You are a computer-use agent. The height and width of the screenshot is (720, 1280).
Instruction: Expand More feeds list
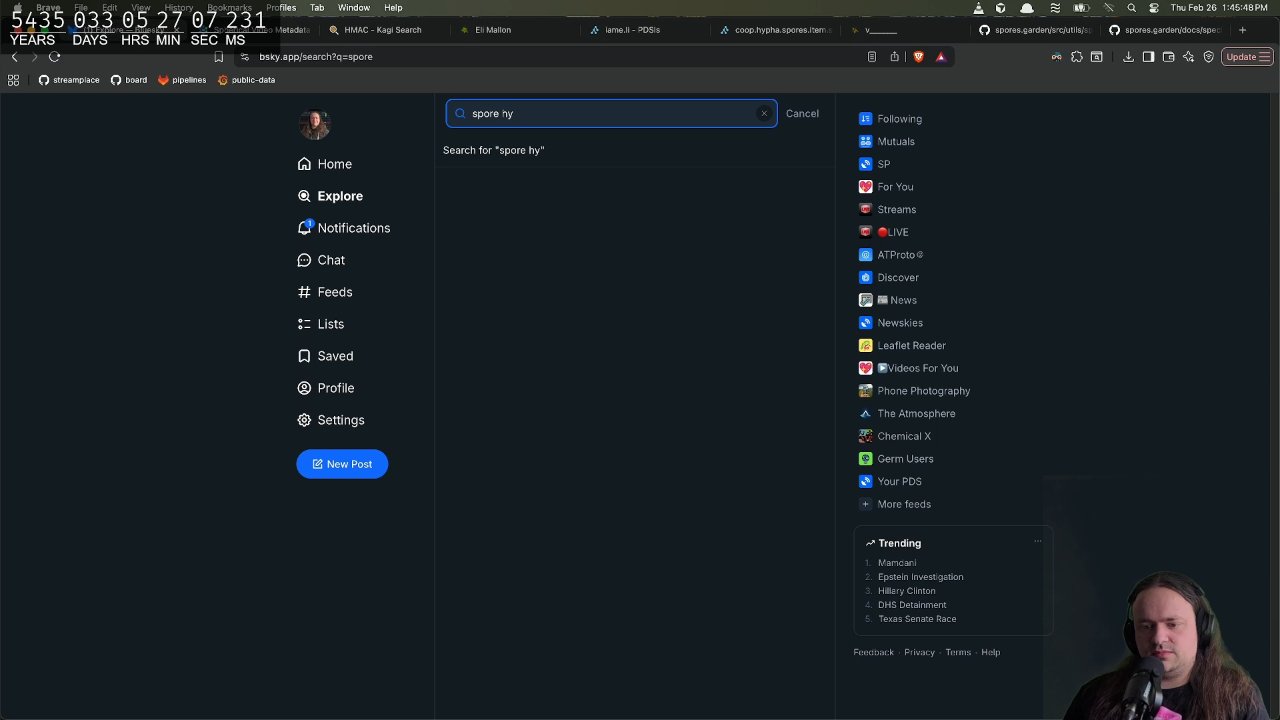pyautogui.click(x=903, y=504)
